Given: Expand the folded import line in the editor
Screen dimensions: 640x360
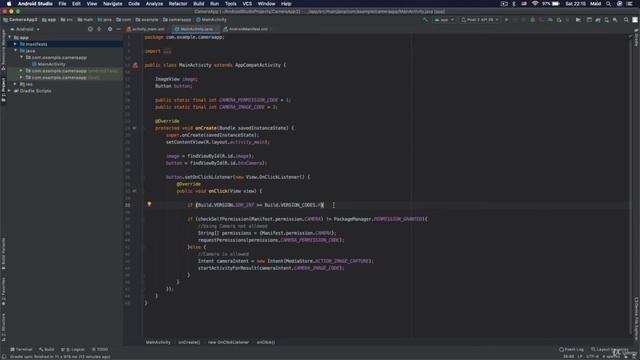Looking at the screenshot, I should tap(167, 51).
